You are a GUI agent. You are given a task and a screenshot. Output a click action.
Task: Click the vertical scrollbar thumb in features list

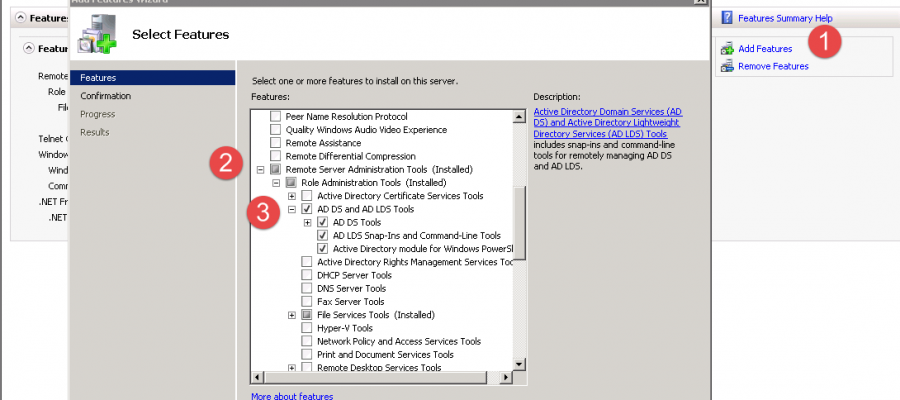[x=519, y=224]
